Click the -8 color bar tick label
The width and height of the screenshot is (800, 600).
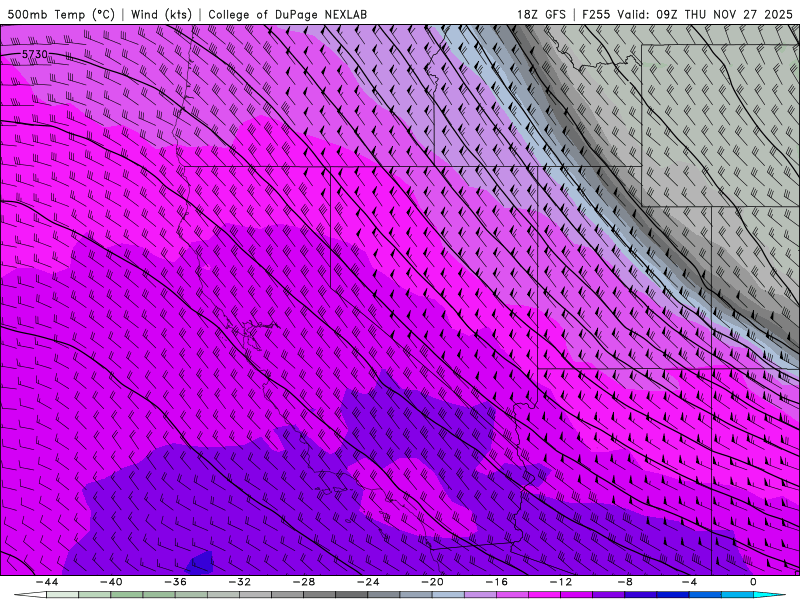click(x=625, y=582)
